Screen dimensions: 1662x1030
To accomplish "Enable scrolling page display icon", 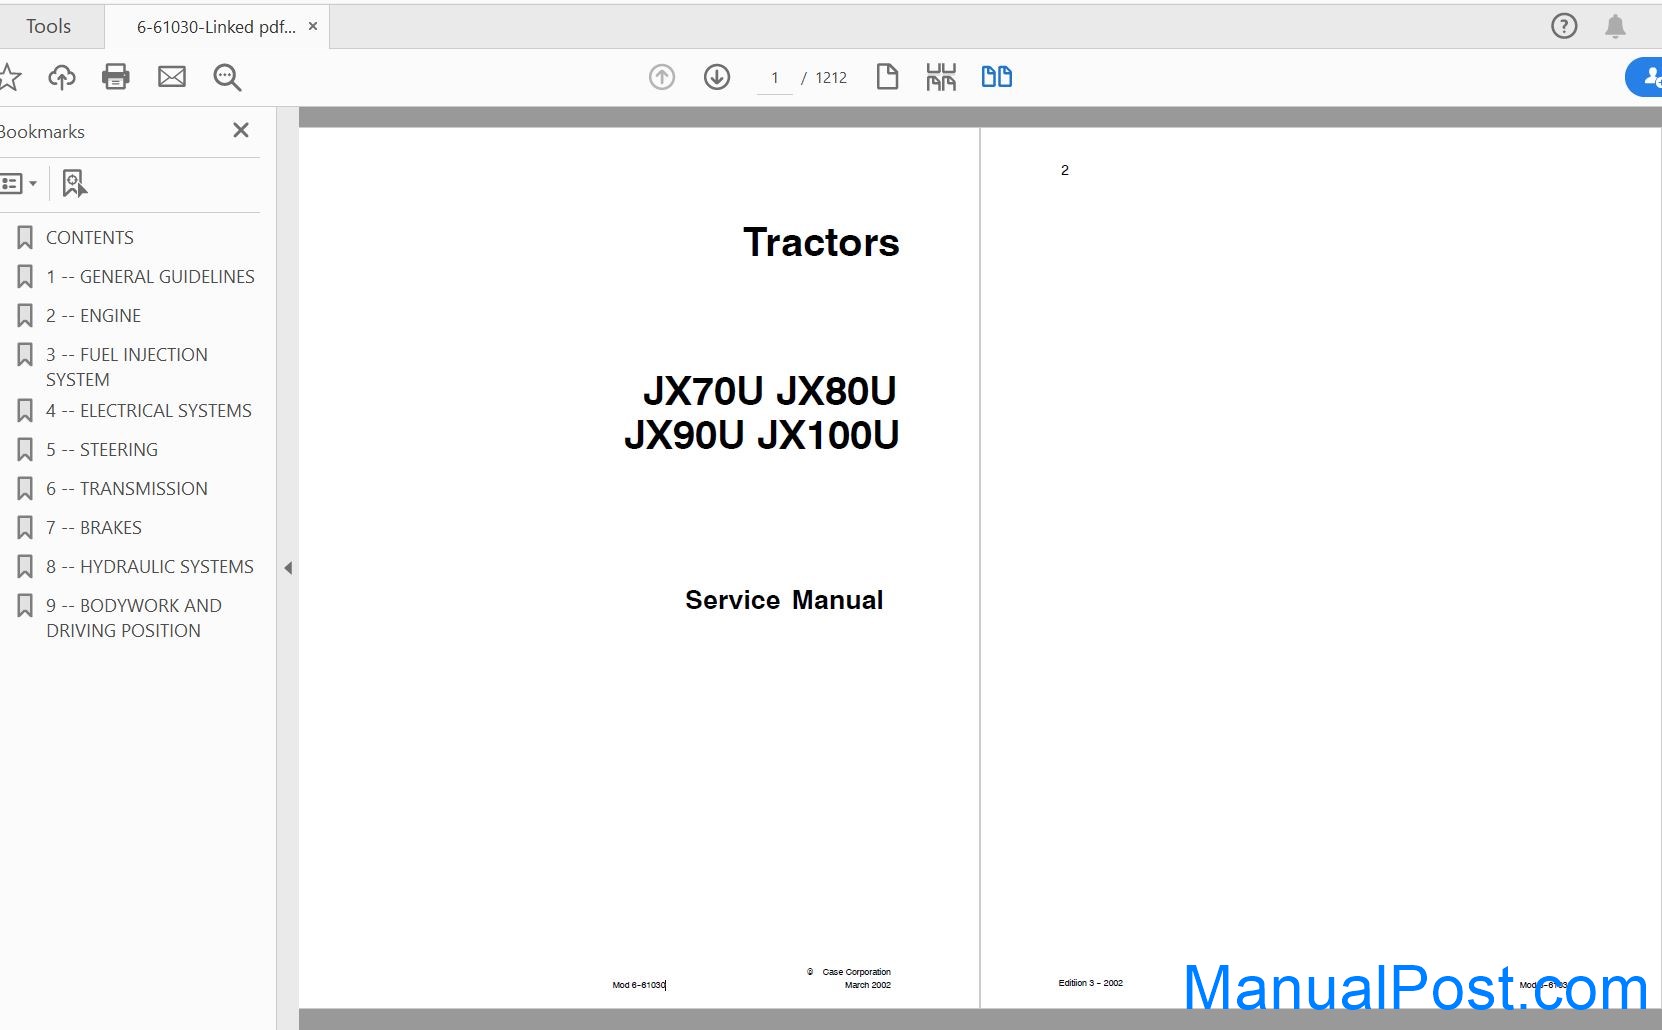I will [x=941, y=77].
